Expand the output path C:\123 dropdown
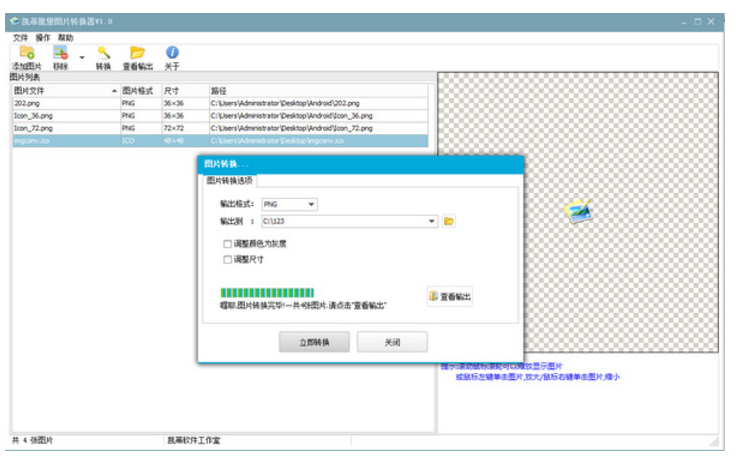The image size is (756, 473). (x=432, y=221)
